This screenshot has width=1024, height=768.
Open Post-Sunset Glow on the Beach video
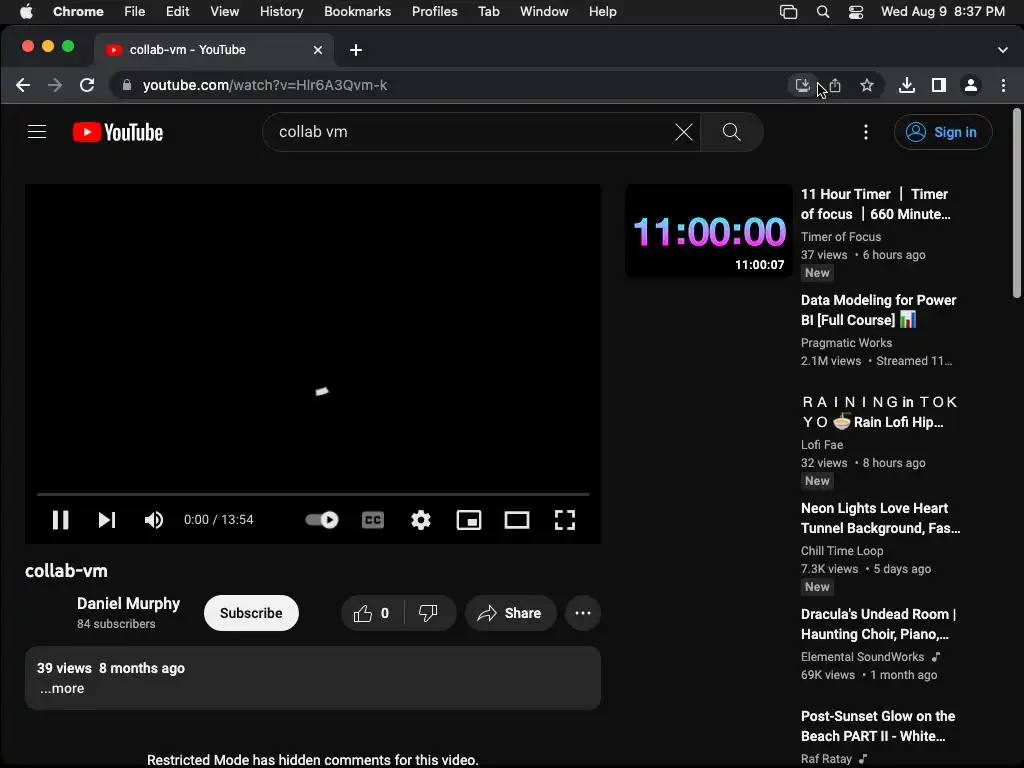(878, 726)
